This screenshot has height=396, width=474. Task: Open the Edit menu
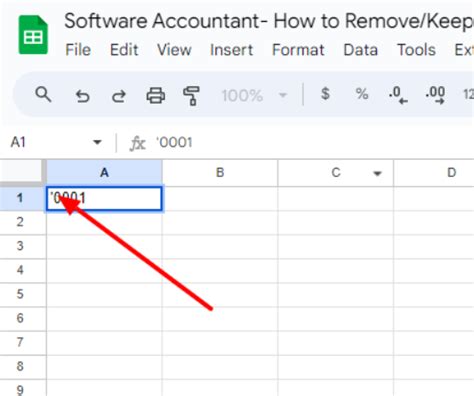pos(124,50)
